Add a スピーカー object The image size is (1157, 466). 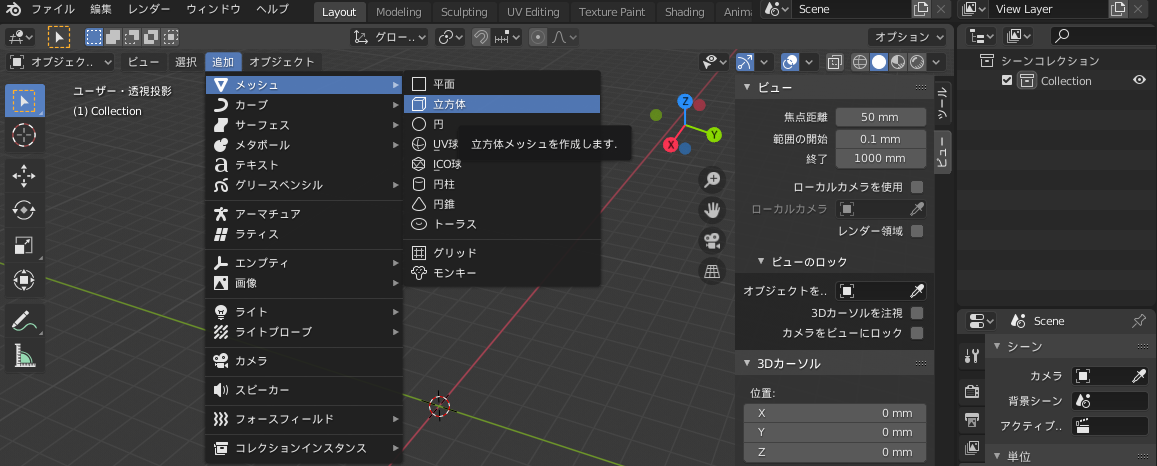click(x=304, y=390)
